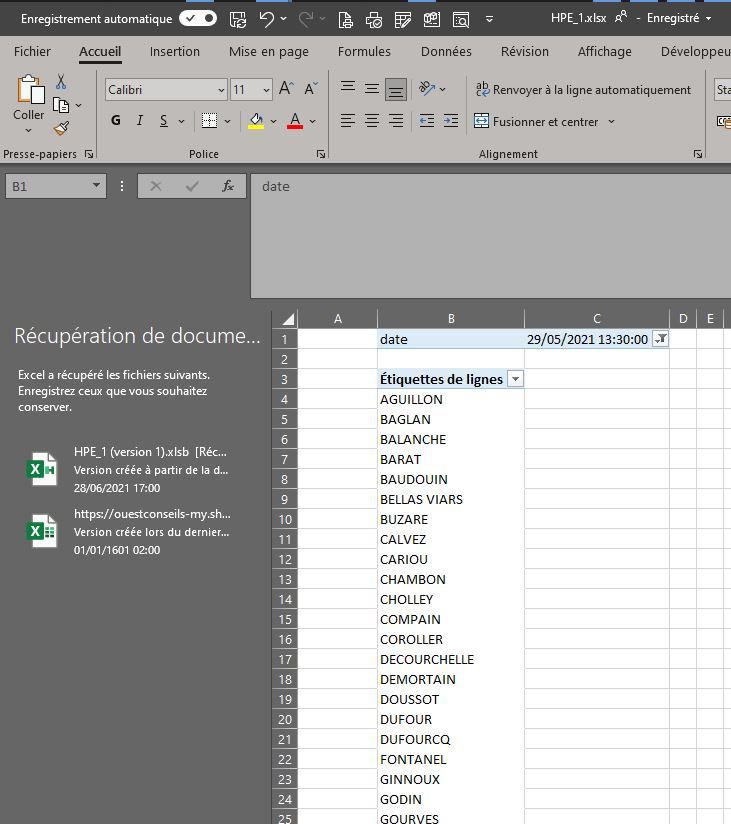This screenshot has width=731, height=824.
Task: Click the formula bar containing date
Action: pos(491,236)
